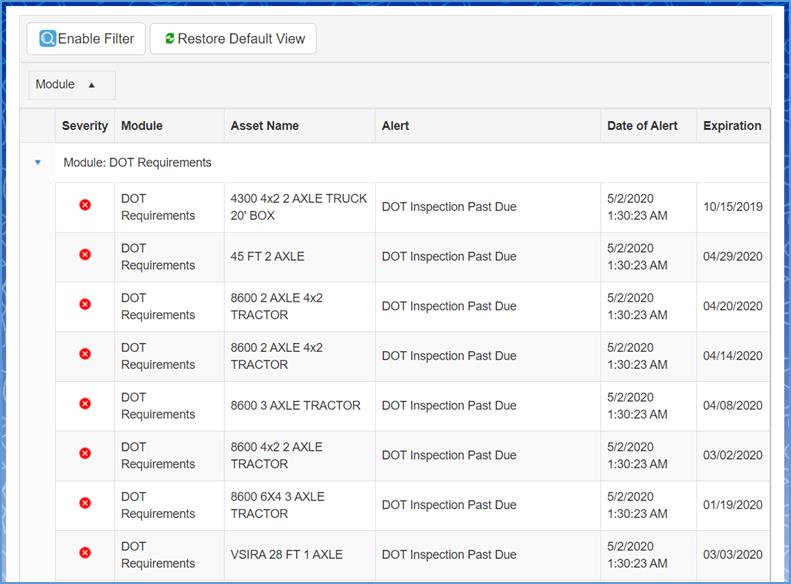Toggle sort arrow on Module grouping chip
This screenshot has width=791, height=584.
pos(92,85)
